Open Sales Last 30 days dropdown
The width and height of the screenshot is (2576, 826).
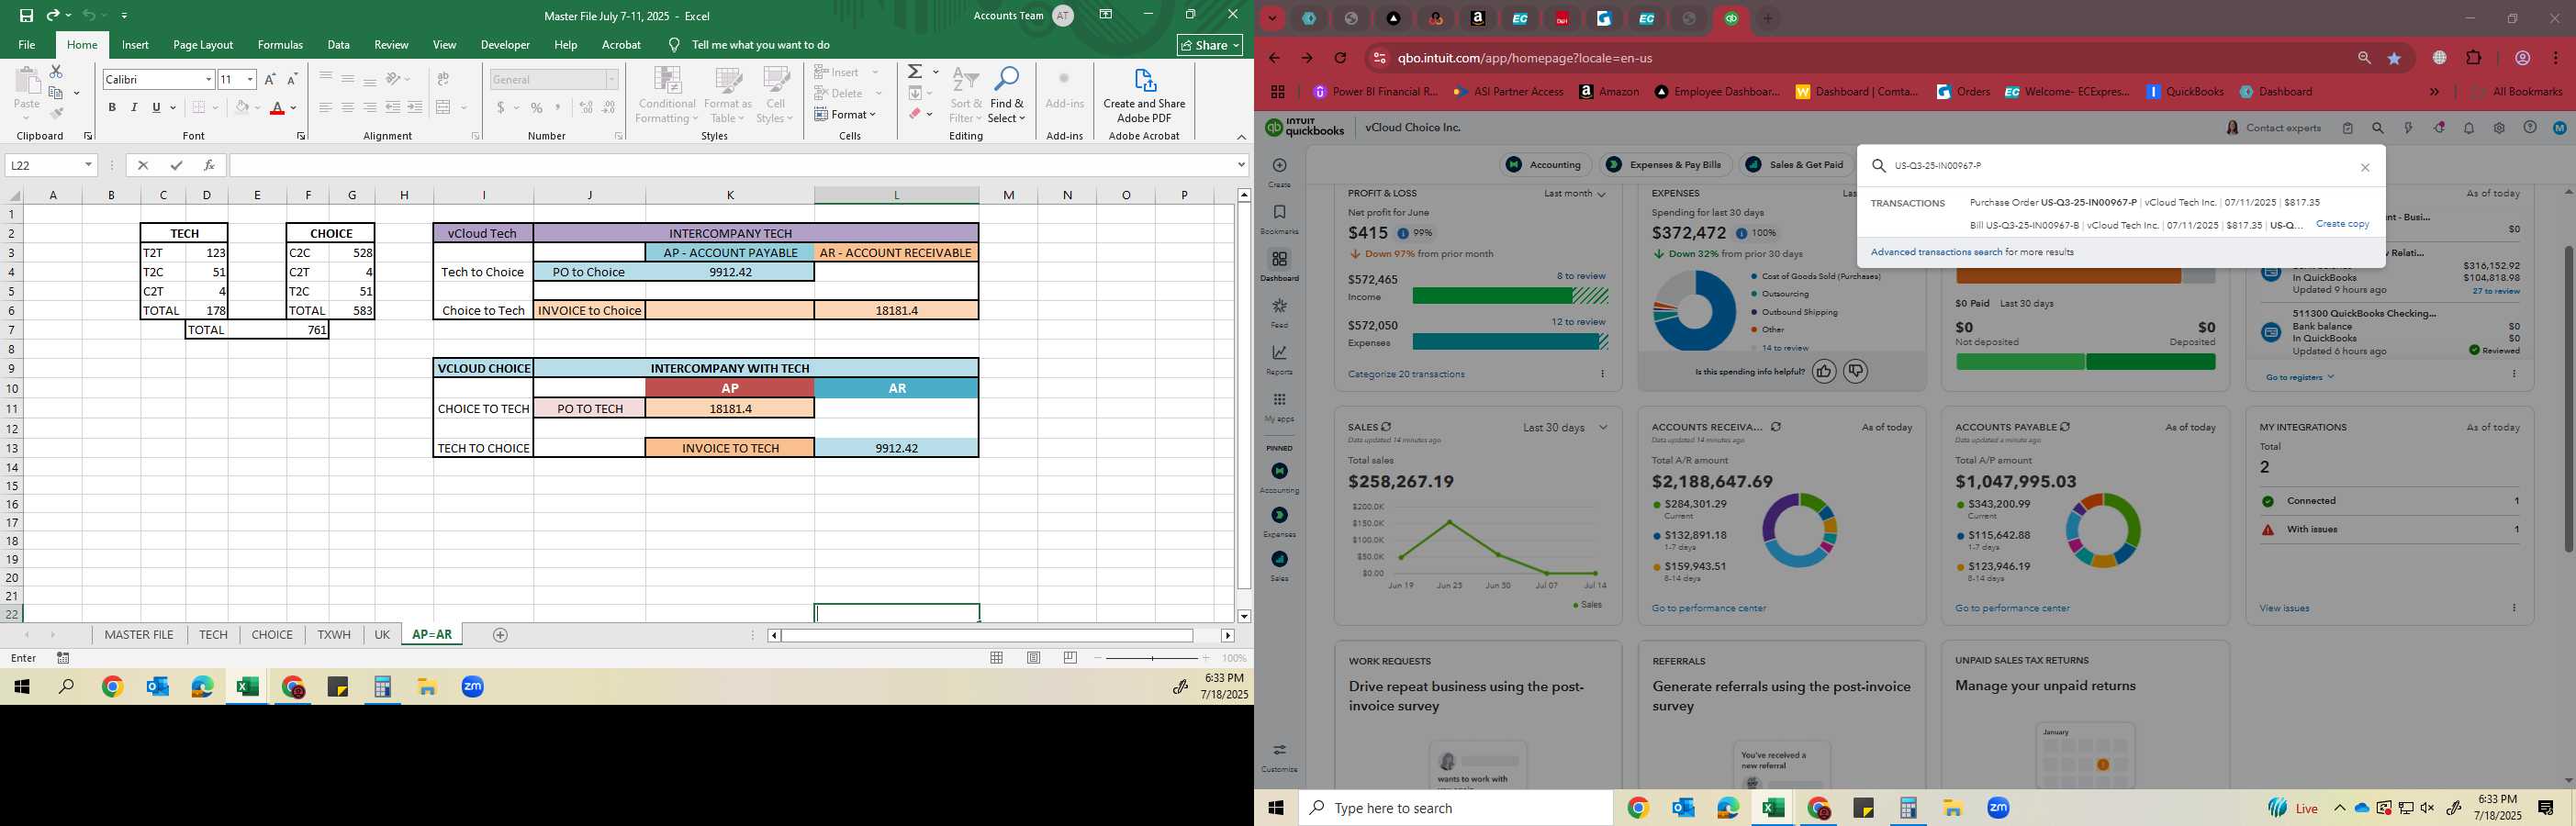coord(1565,427)
